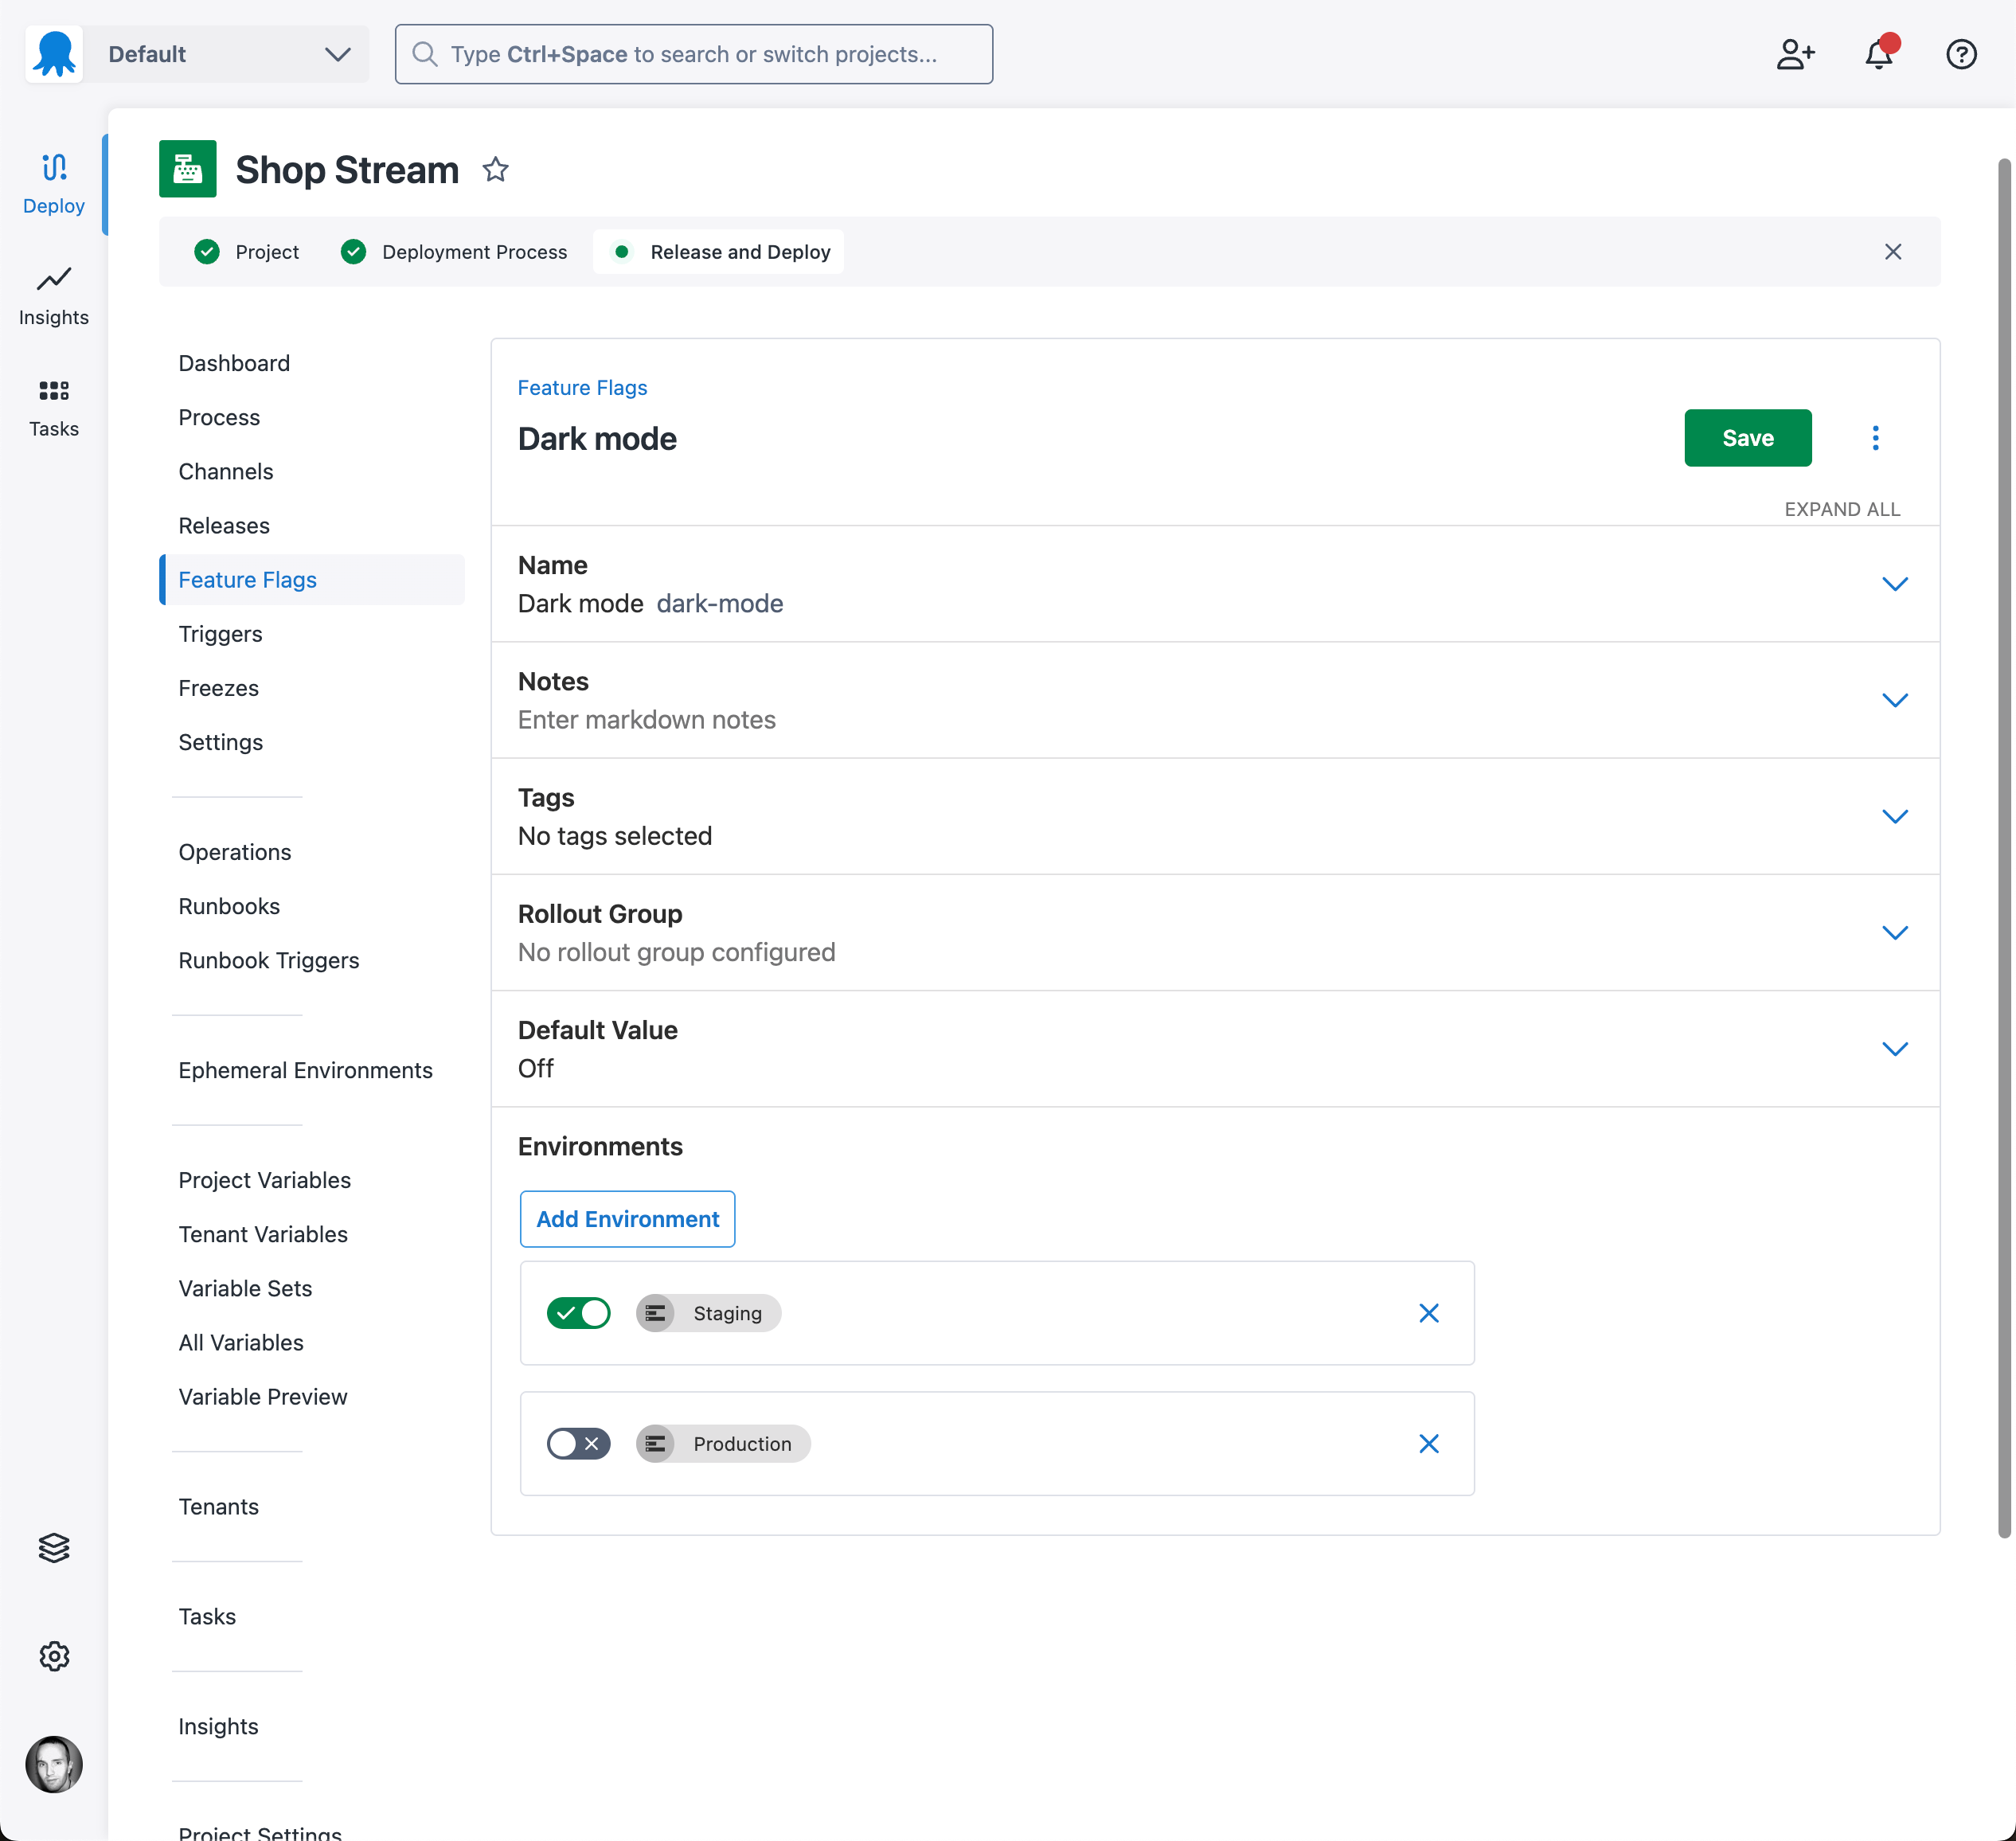Open the user profile avatar
The image size is (2016, 1841).
coord(54,1765)
